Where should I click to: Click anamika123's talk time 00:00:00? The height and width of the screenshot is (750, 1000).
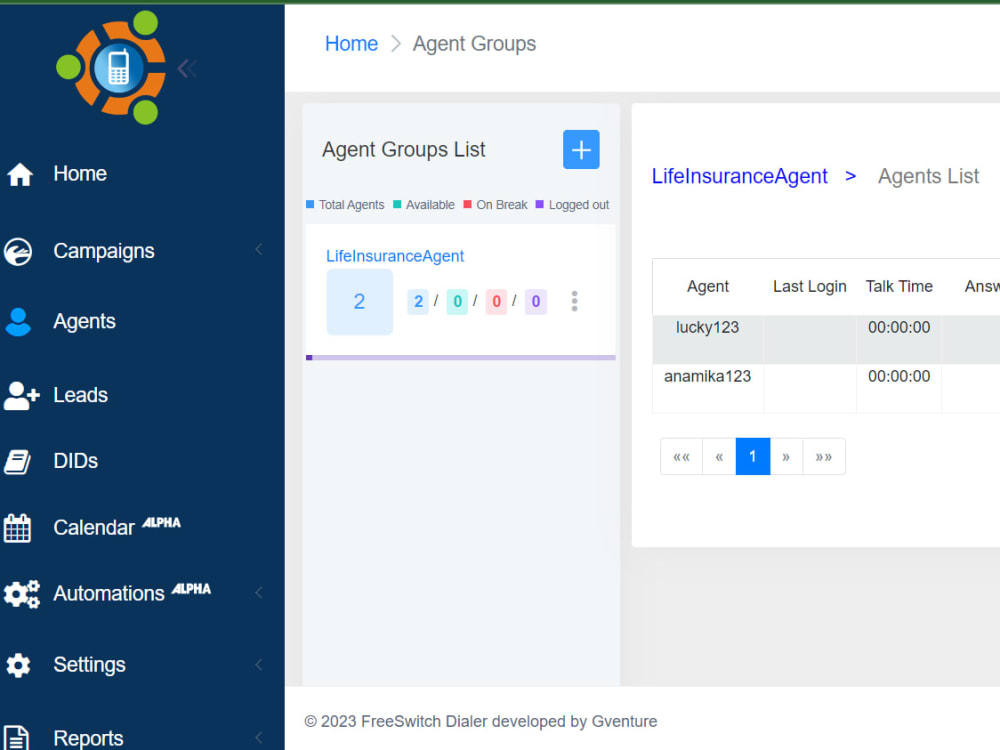click(899, 376)
